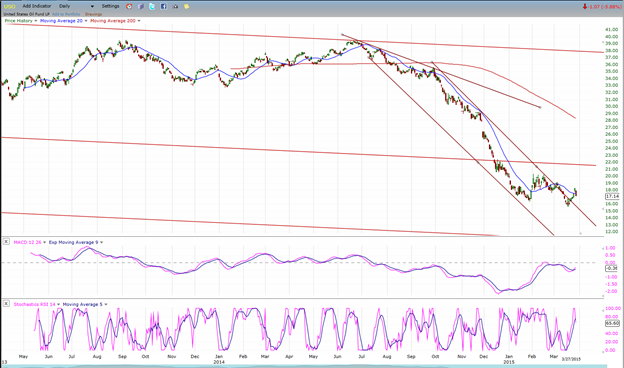The image size is (624, 368).
Task: Click the red lifesaver help icon
Action: click(129, 6)
